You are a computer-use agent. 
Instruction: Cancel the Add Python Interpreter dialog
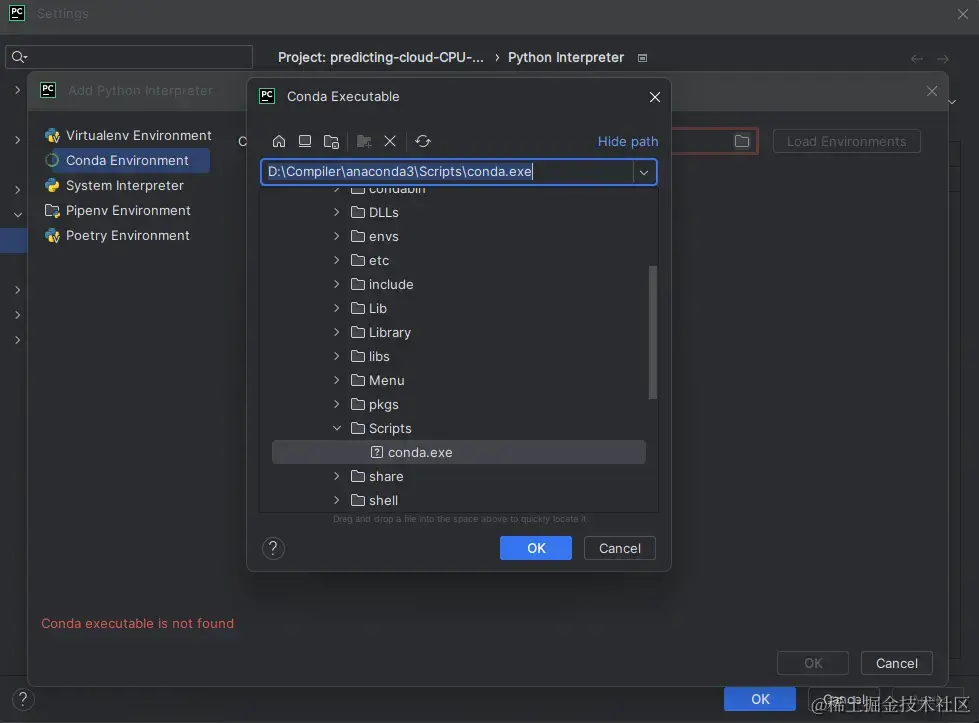pyautogui.click(x=896, y=663)
